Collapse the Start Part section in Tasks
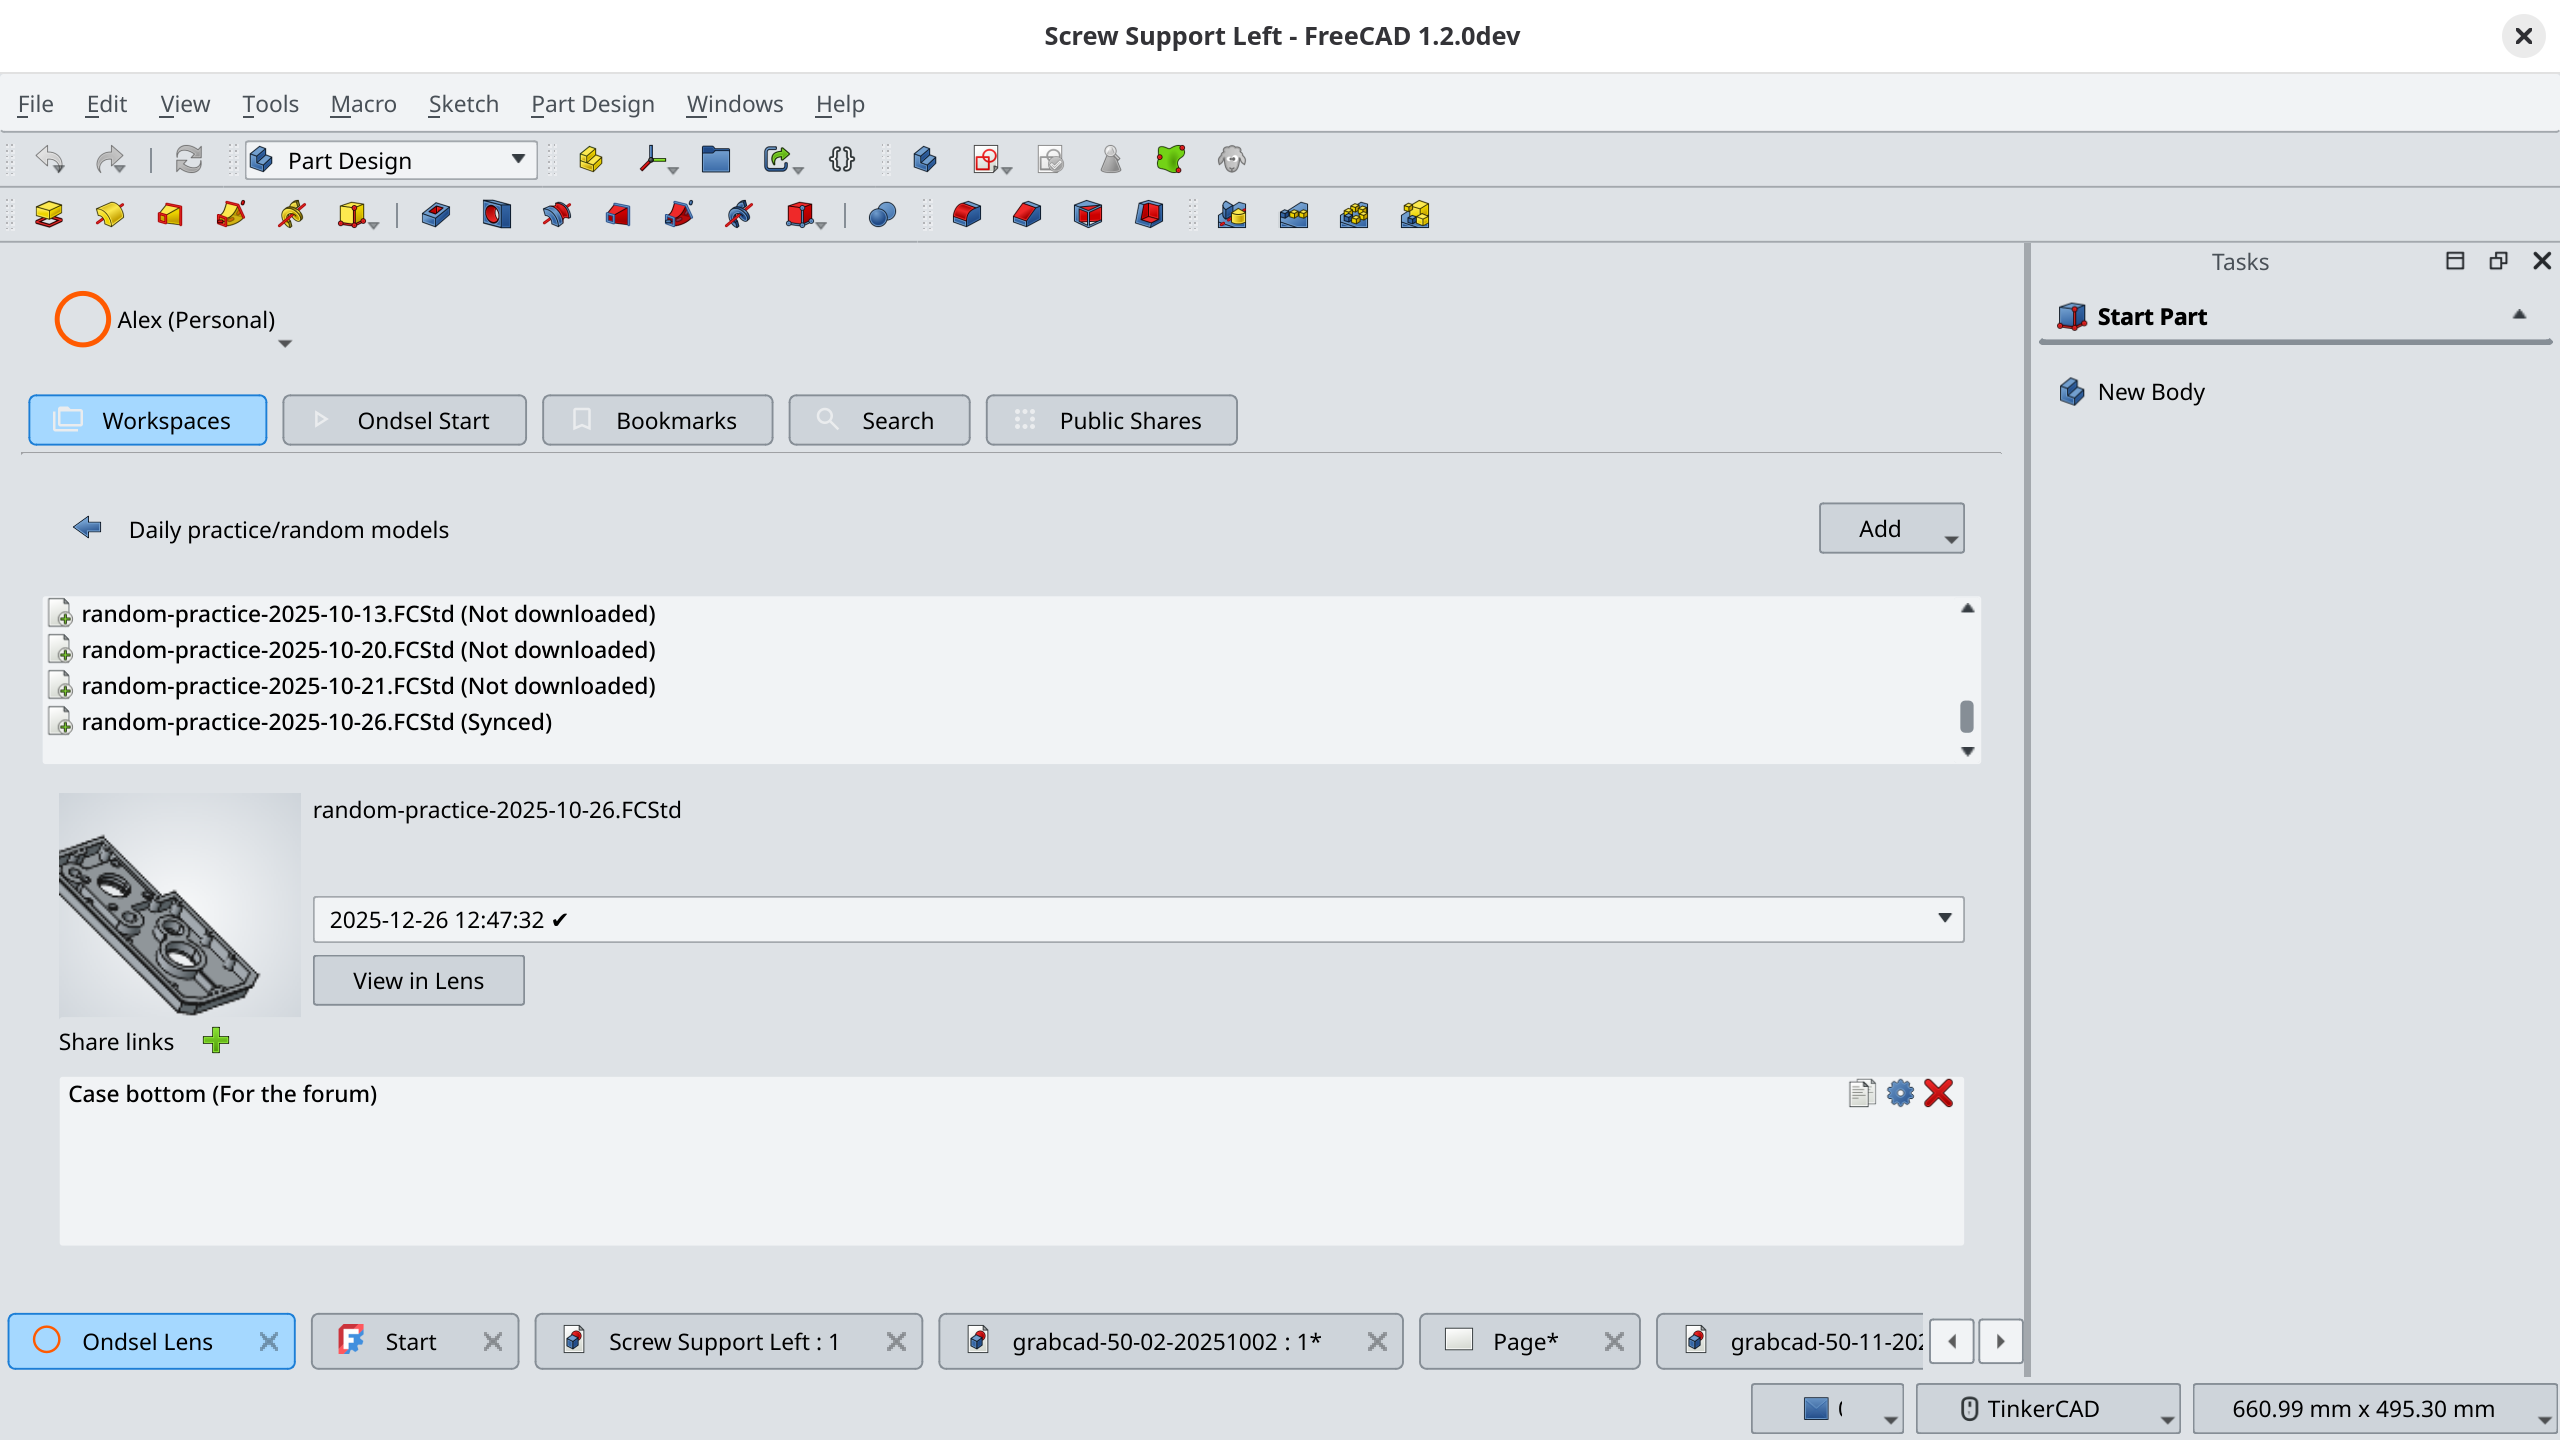Viewport: 2560px width, 1440px height. click(x=2518, y=315)
